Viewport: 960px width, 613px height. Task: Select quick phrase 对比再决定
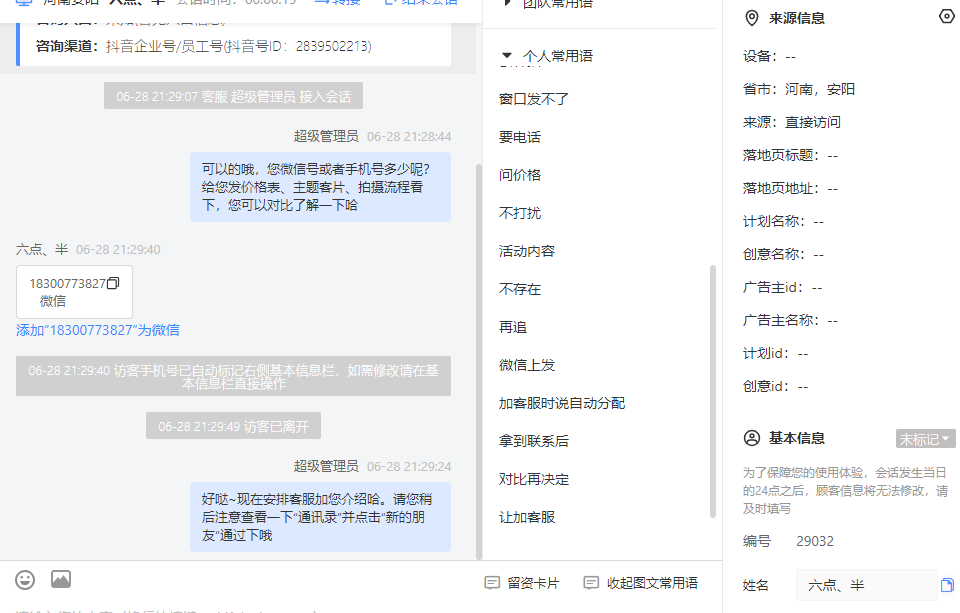(x=533, y=479)
